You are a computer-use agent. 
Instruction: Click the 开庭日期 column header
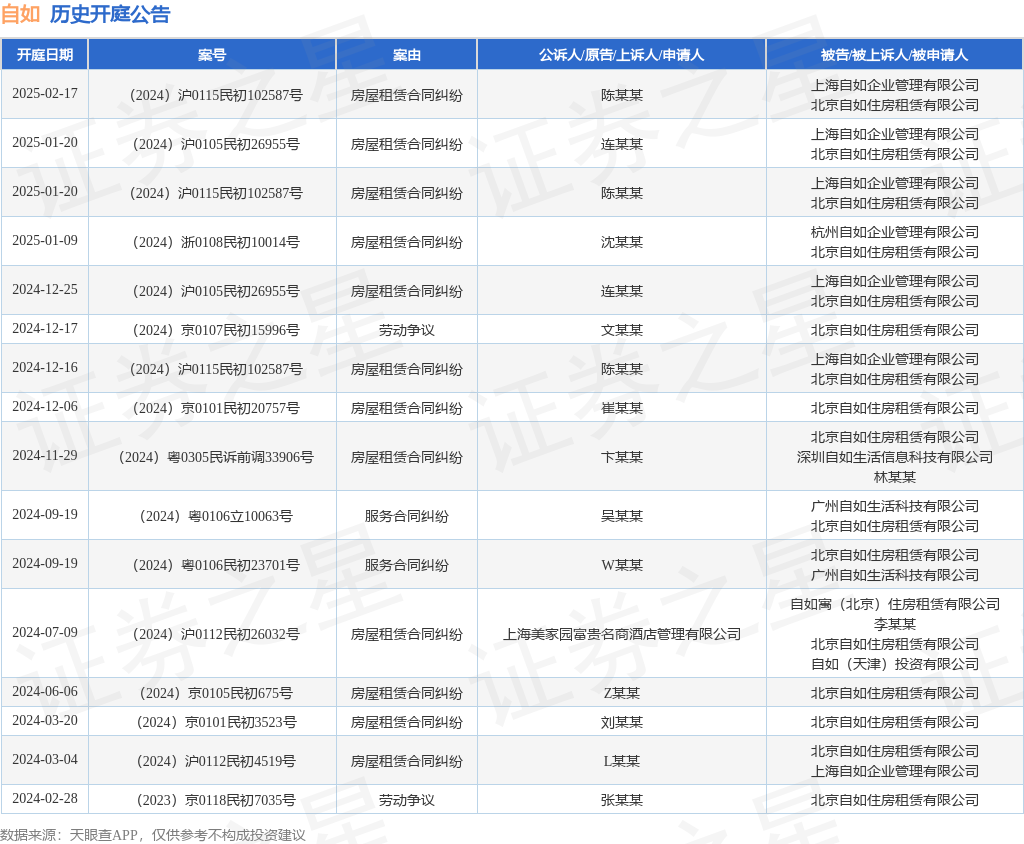[44, 55]
